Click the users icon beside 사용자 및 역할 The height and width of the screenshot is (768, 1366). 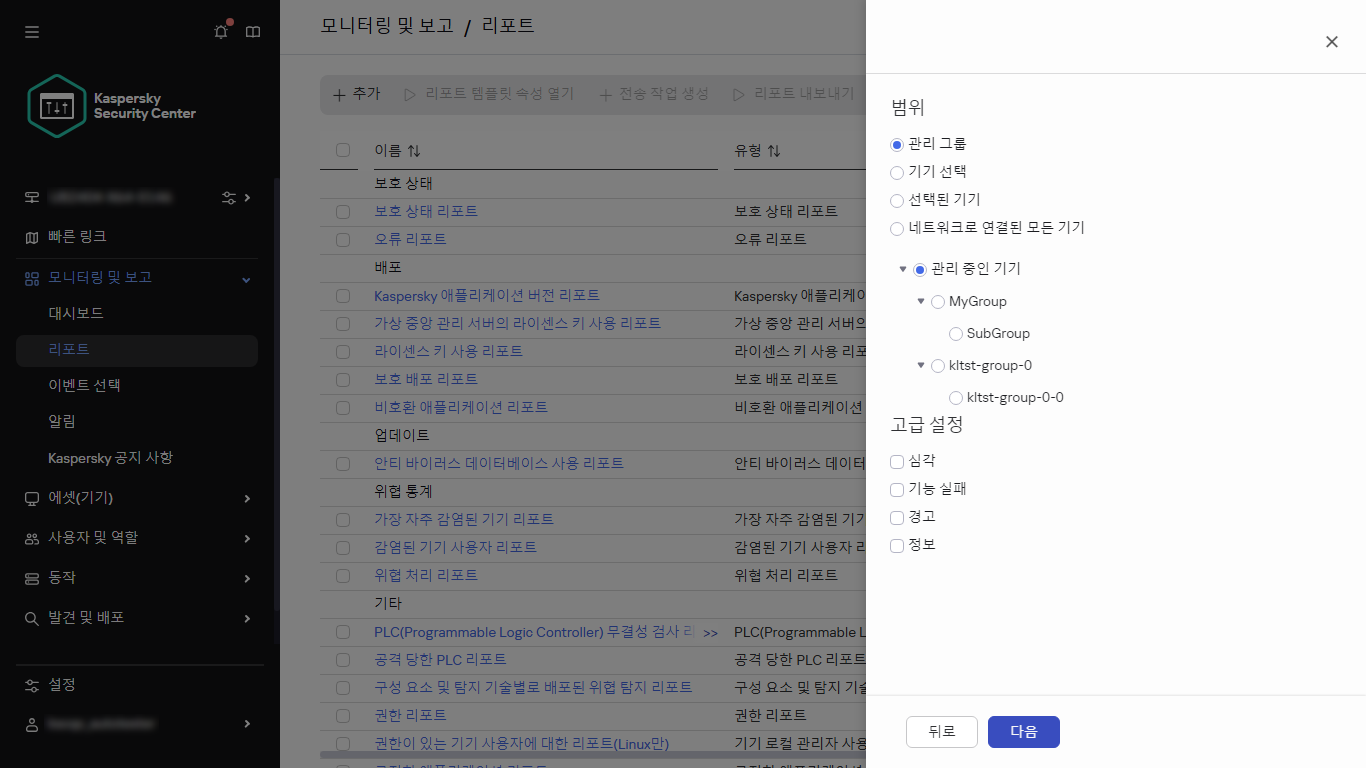[31, 538]
